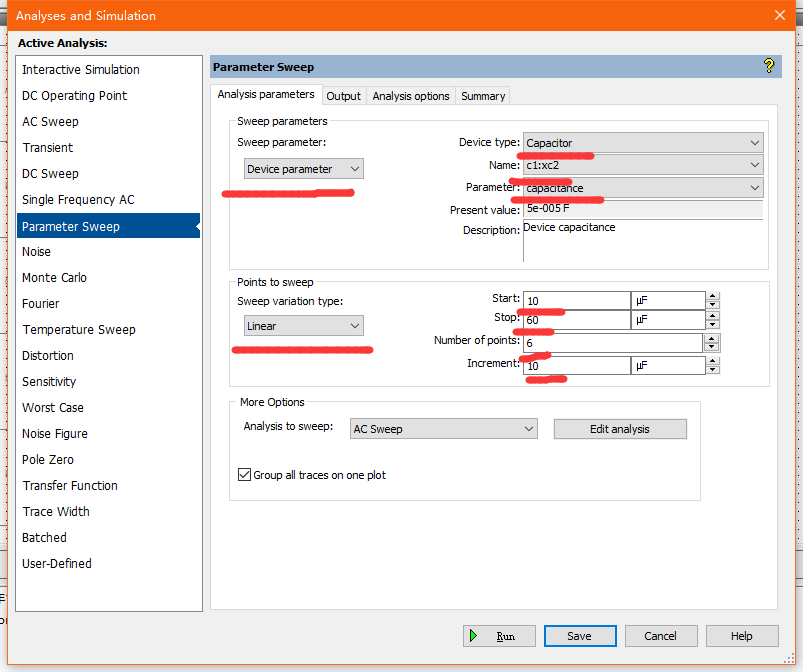
Task: Click the Run button
Action: coord(499,636)
